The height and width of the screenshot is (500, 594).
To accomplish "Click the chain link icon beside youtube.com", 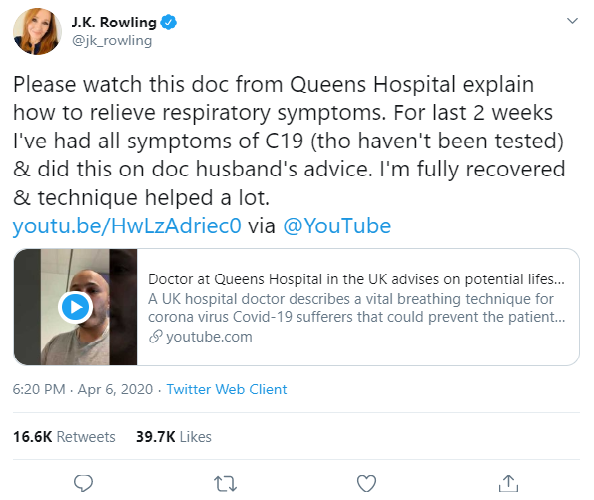I will (155, 336).
